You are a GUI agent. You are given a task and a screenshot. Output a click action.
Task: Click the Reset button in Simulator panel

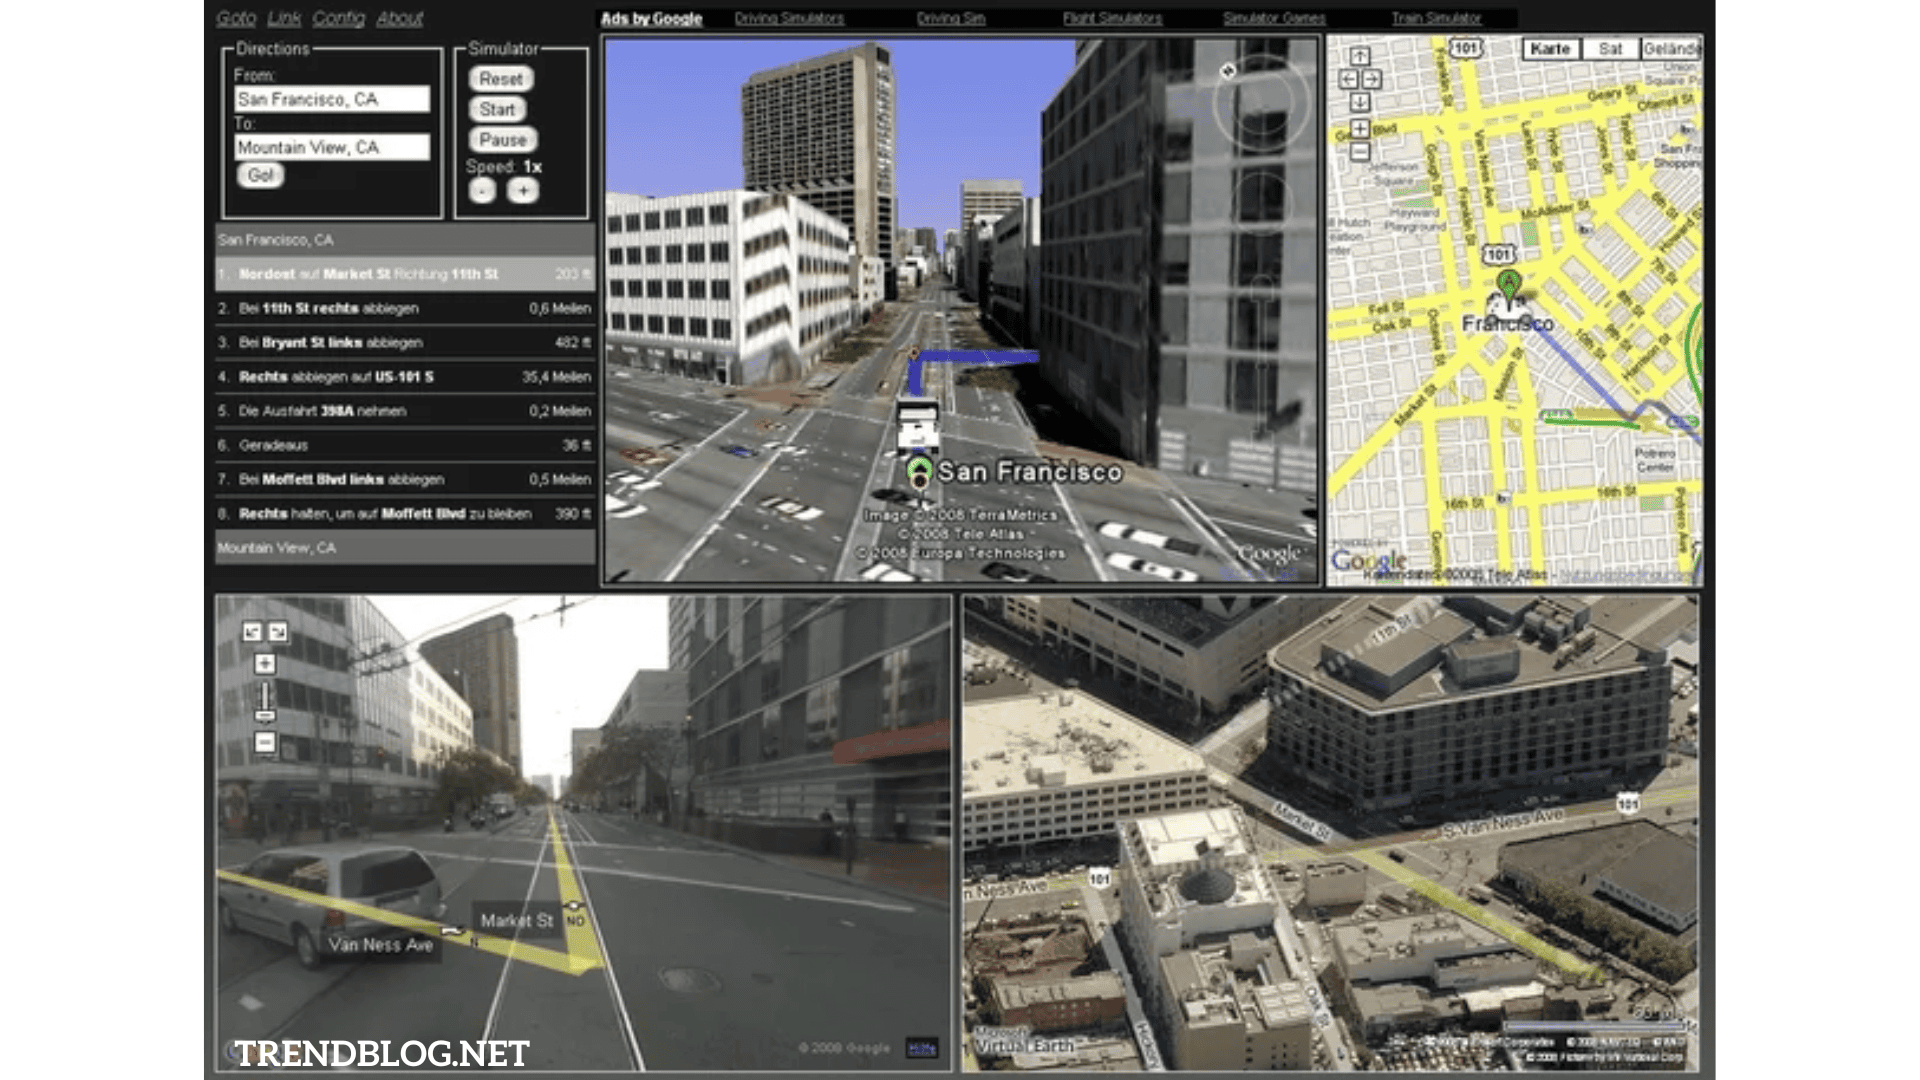pyautogui.click(x=501, y=79)
